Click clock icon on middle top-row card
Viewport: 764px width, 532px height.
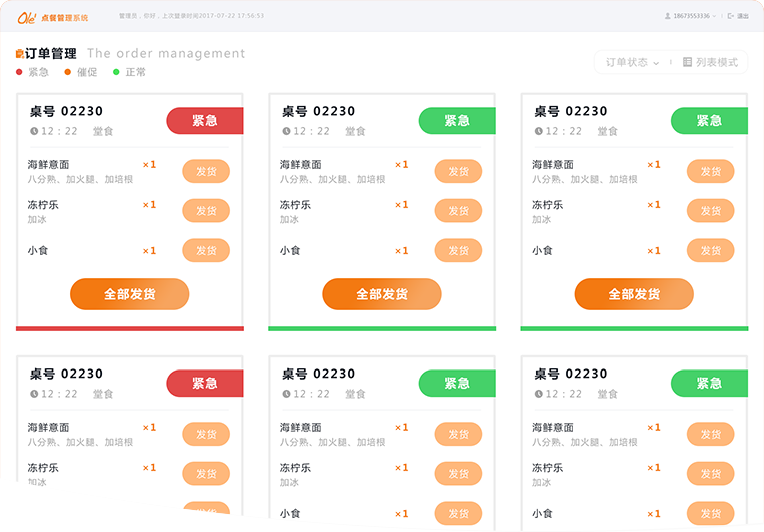286,131
